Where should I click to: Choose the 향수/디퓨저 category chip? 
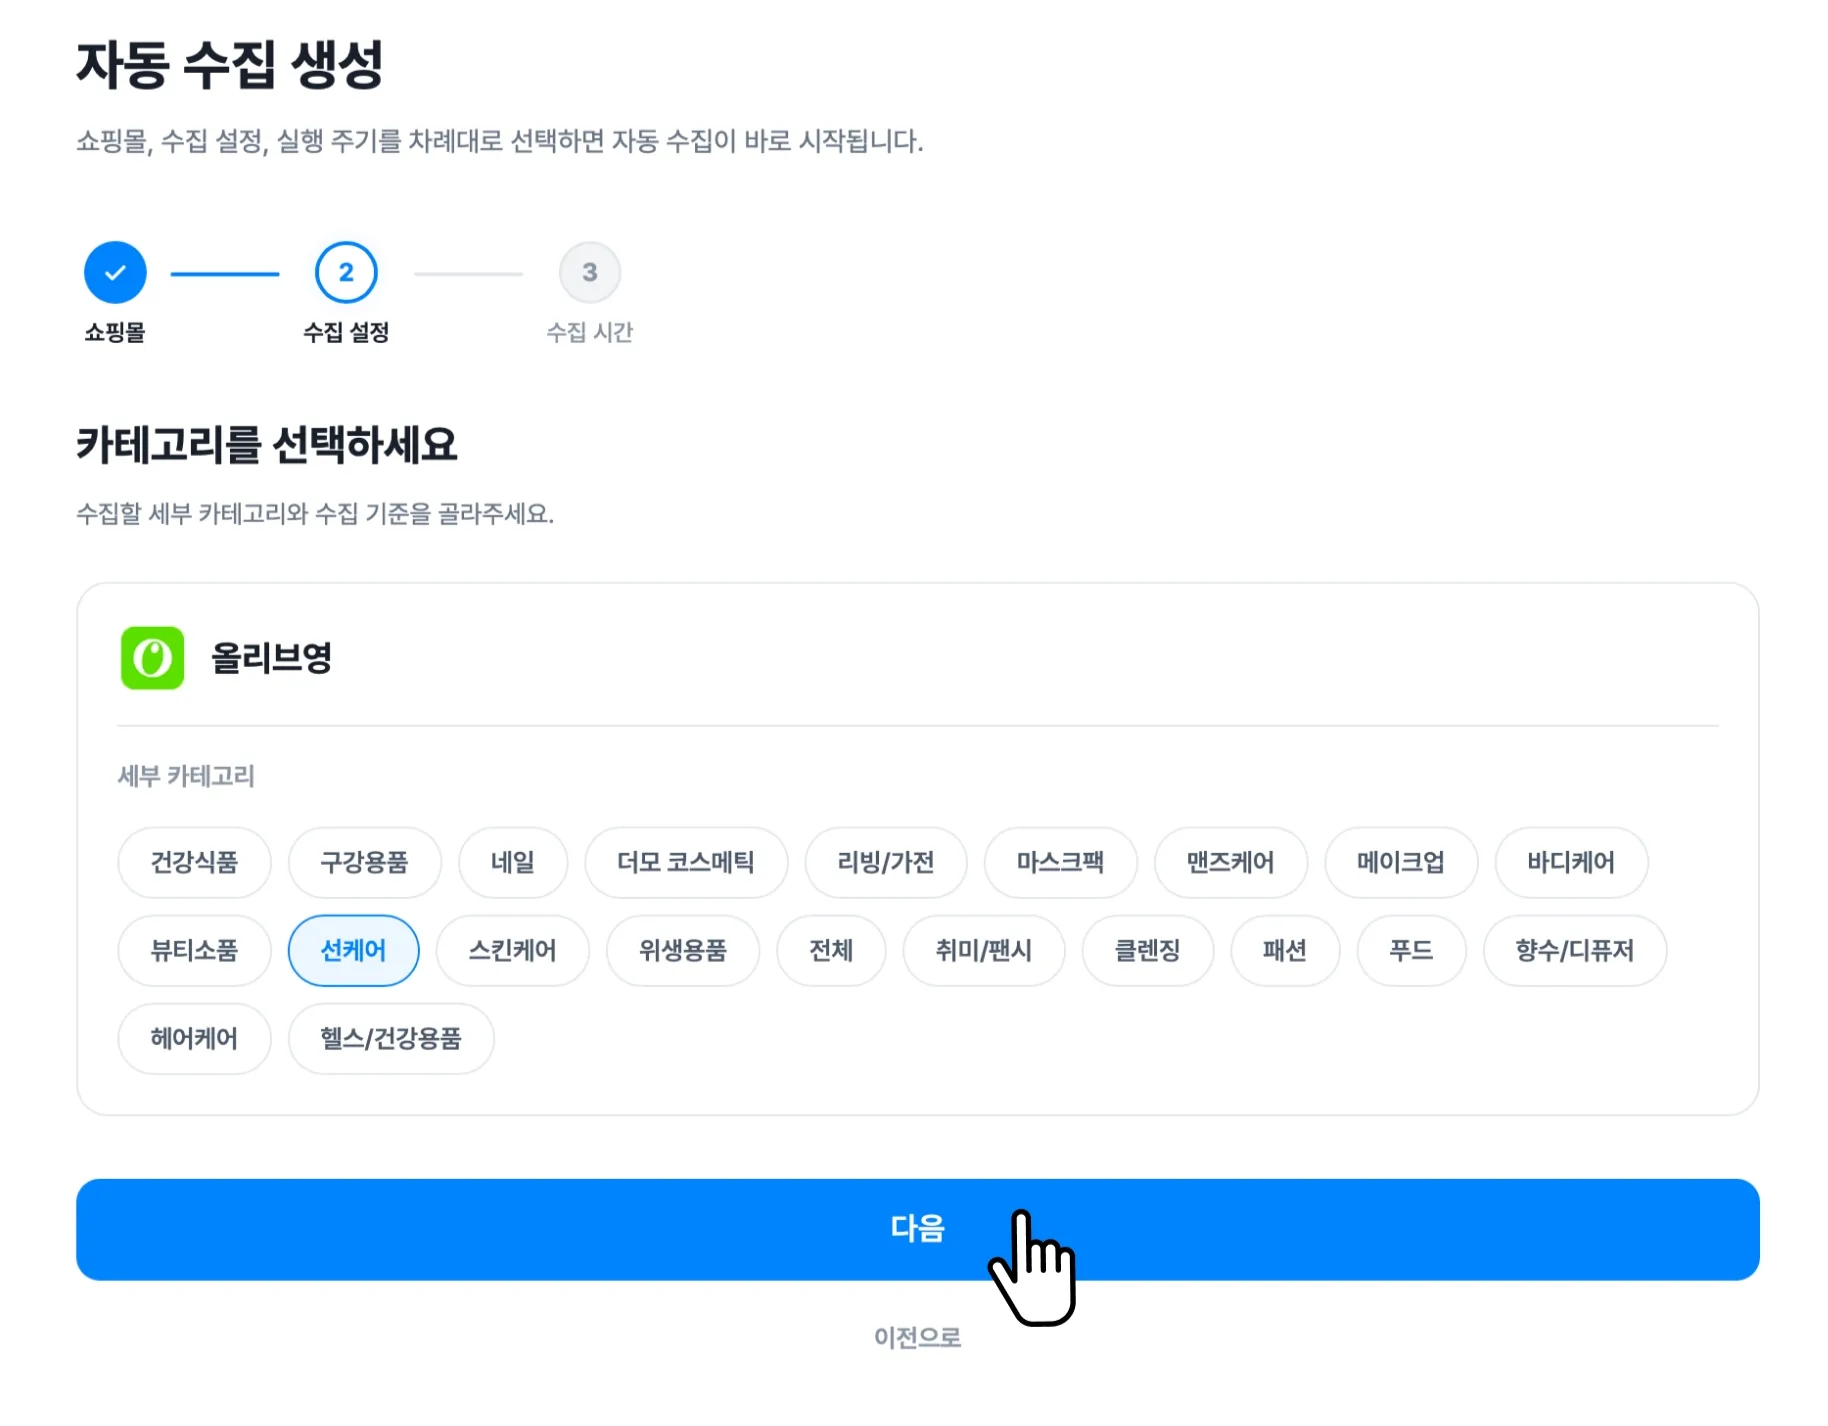click(x=1575, y=950)
